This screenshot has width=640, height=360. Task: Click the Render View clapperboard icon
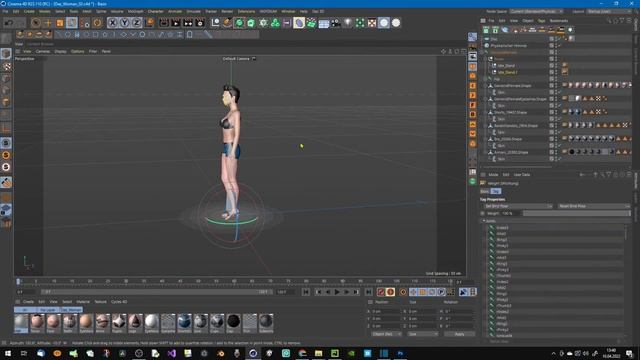click(164, 23)
